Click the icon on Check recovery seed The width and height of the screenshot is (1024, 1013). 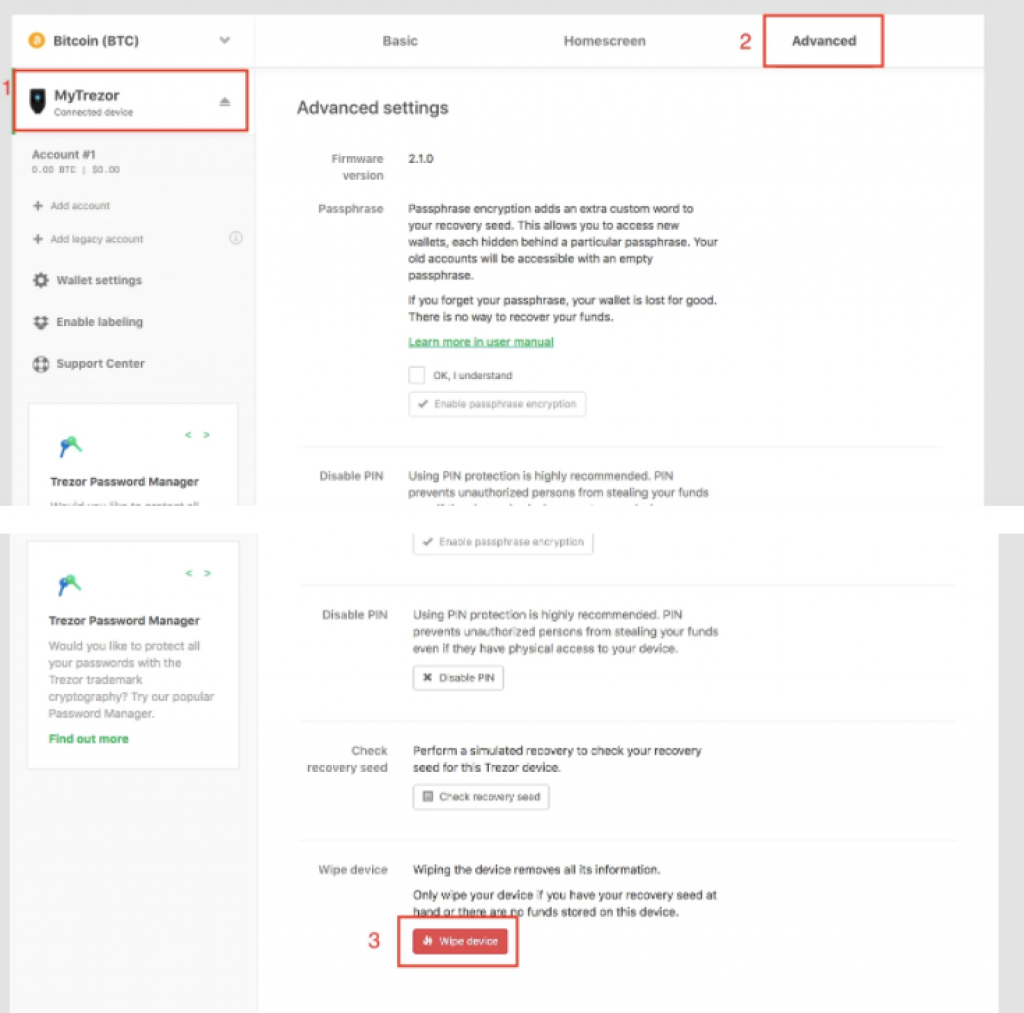tap(428, 796)
